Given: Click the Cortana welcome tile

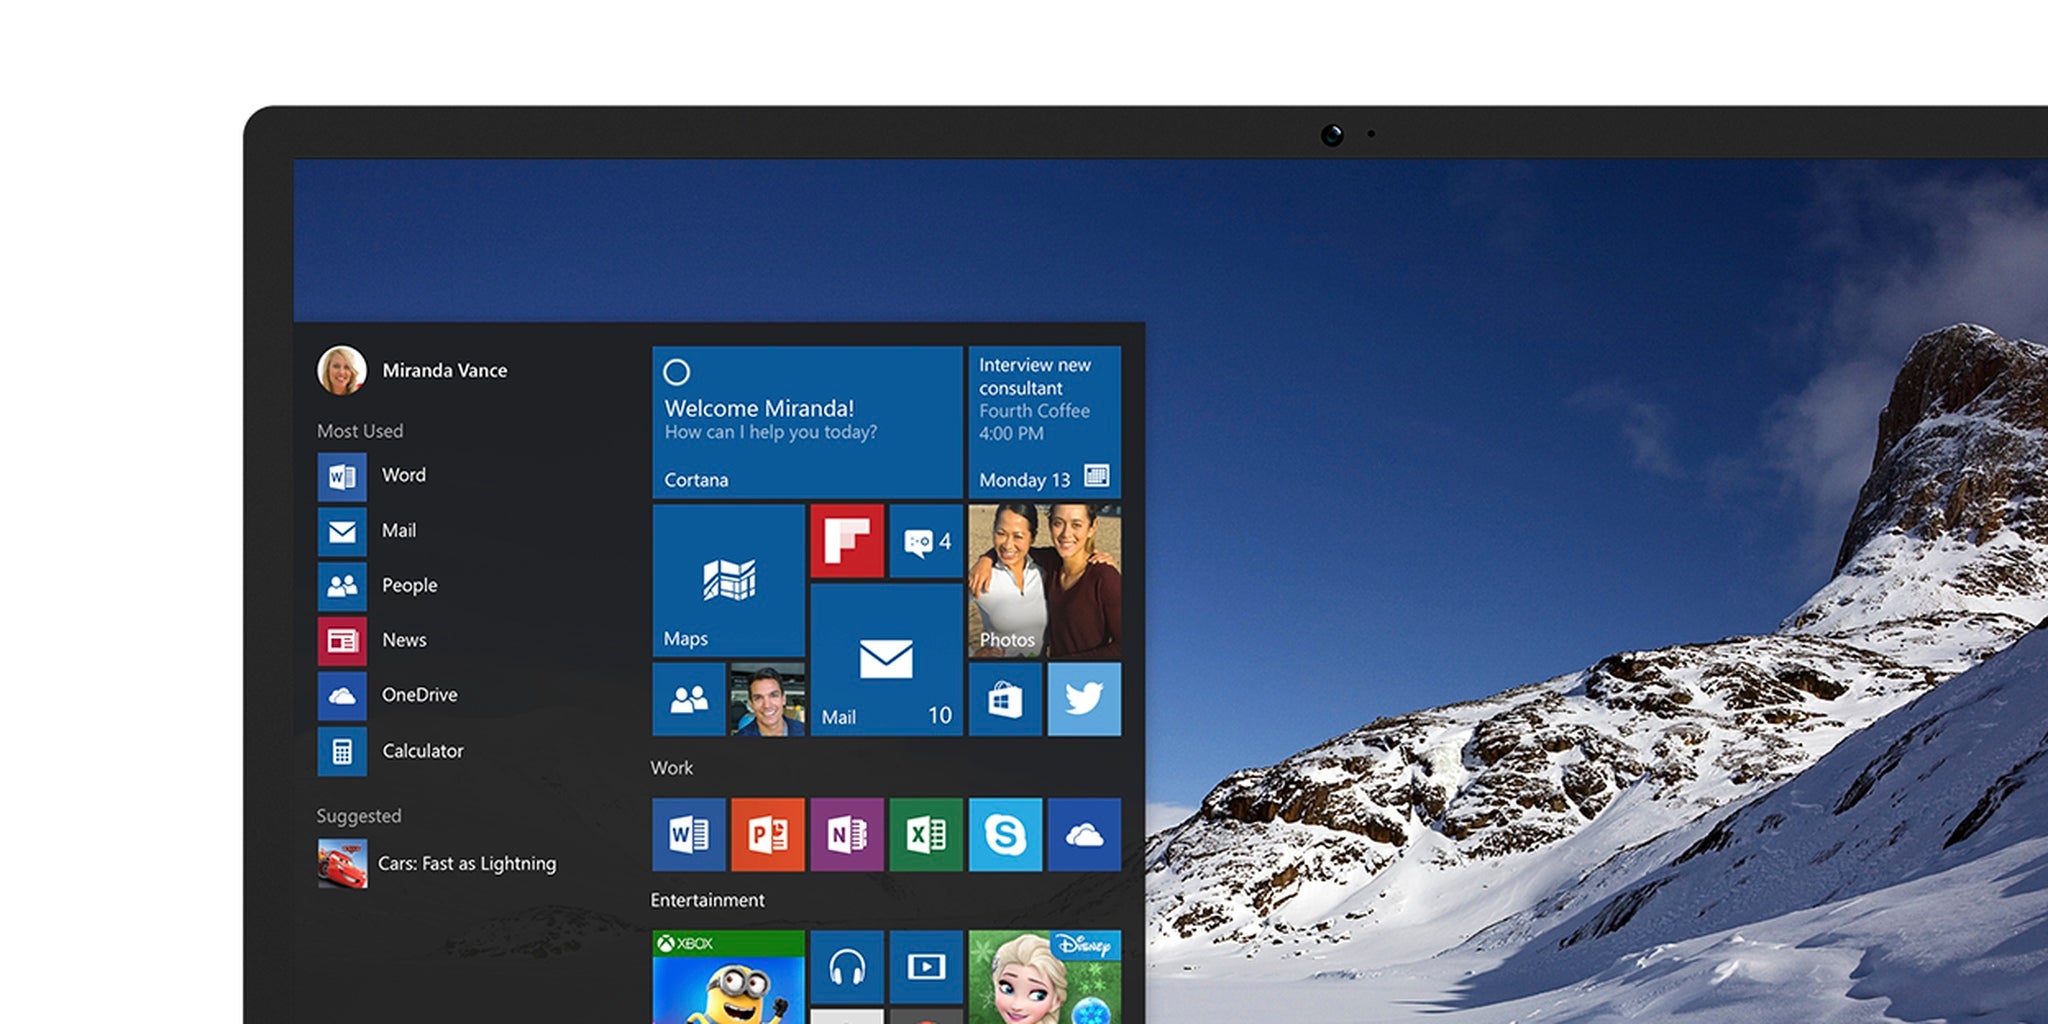Looking at the screenshot, I should pyautogui.click(x=806, y=422).
